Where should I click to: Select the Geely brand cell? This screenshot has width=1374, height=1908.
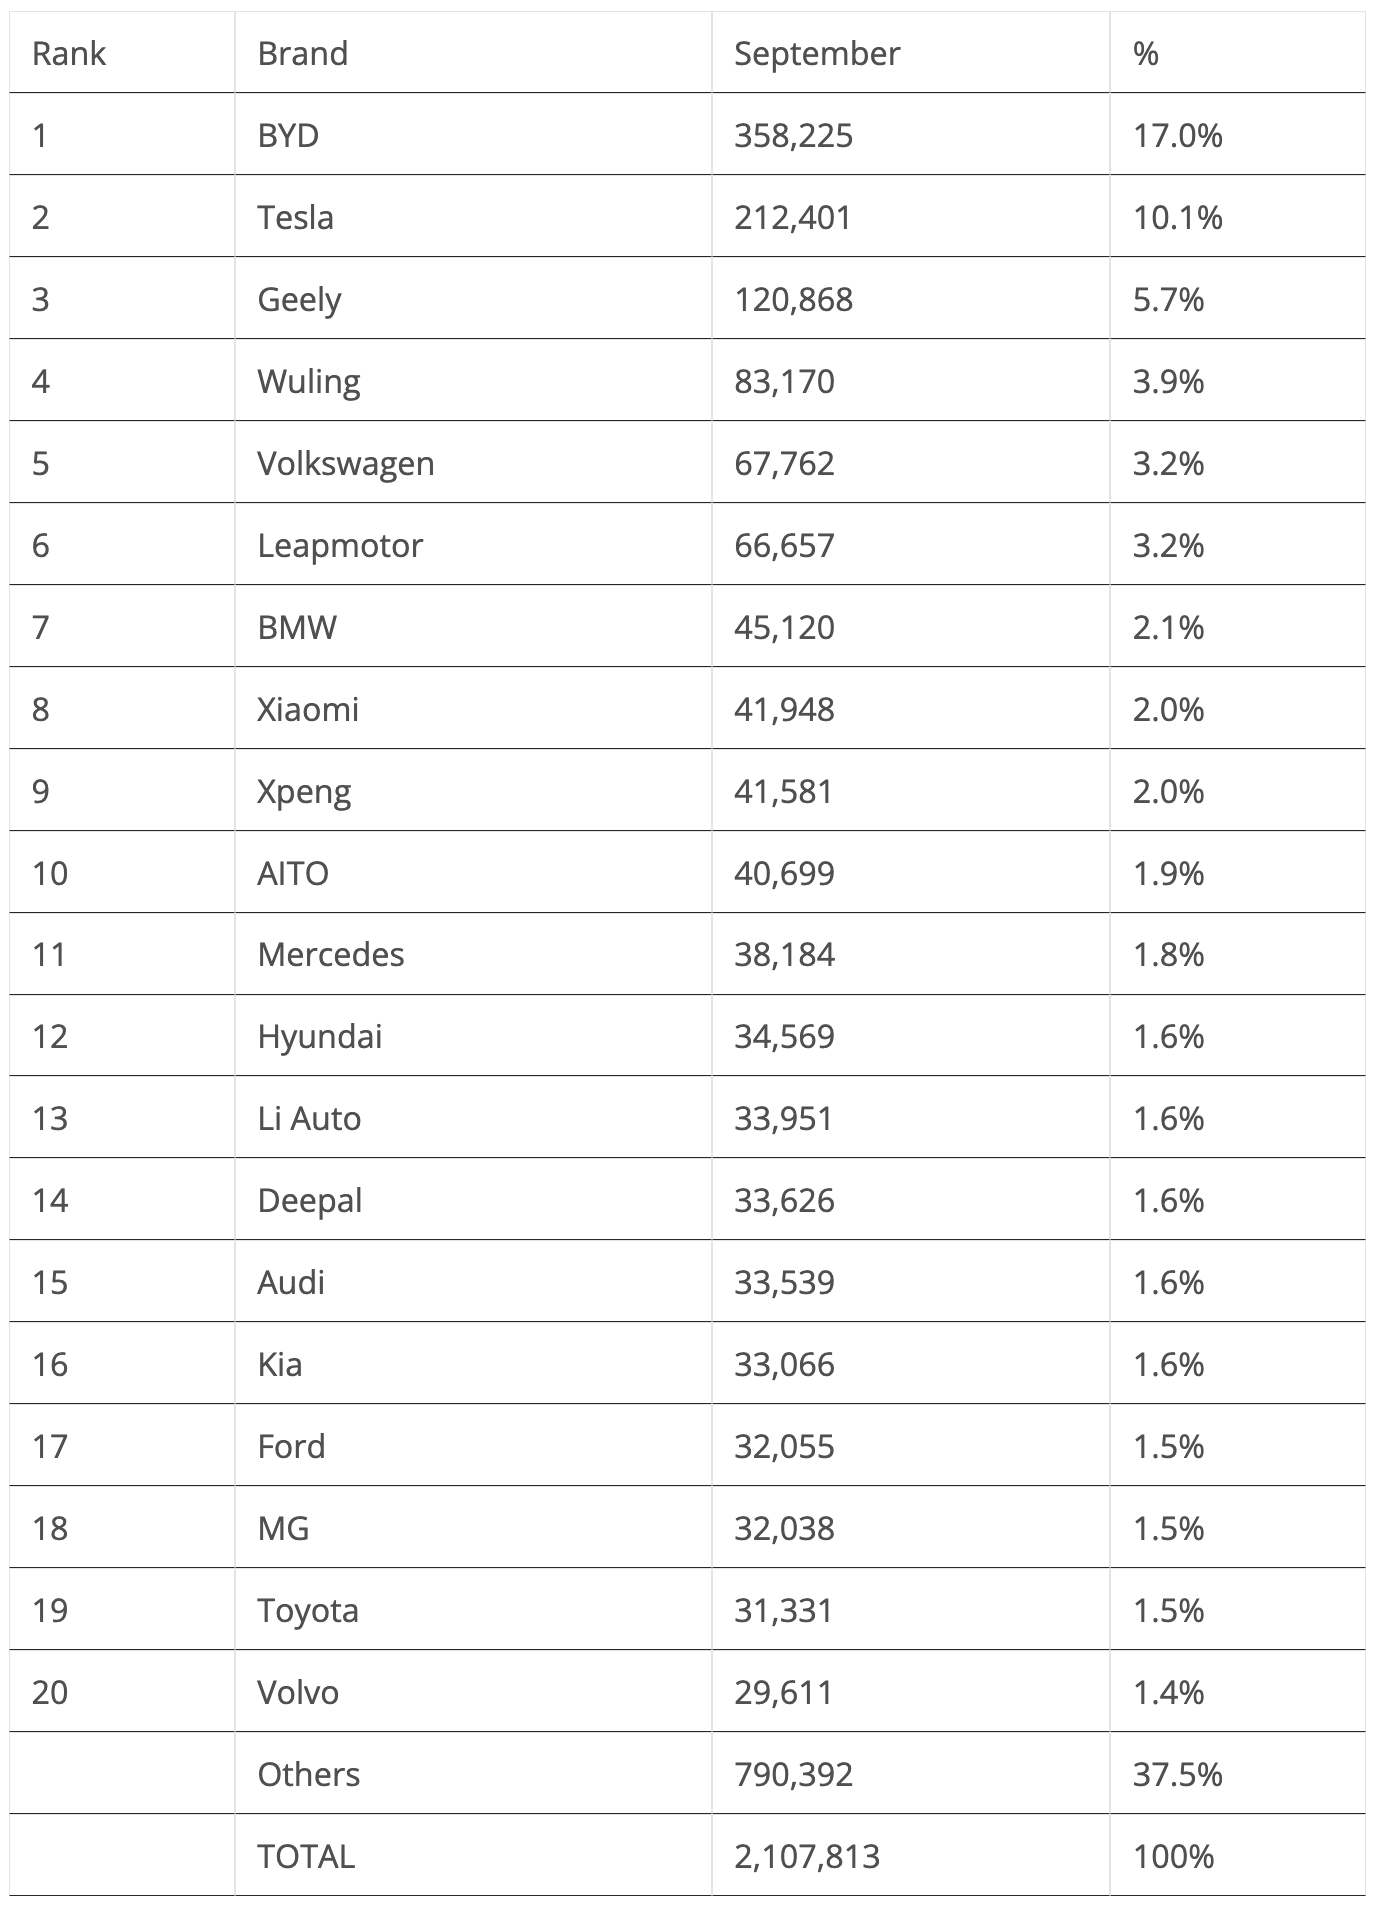[299, 299]
